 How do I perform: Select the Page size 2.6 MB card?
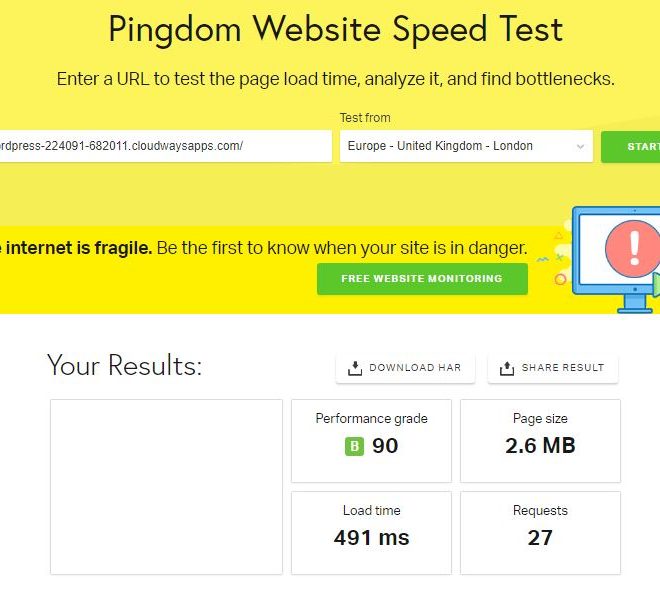tap(540, 441)
